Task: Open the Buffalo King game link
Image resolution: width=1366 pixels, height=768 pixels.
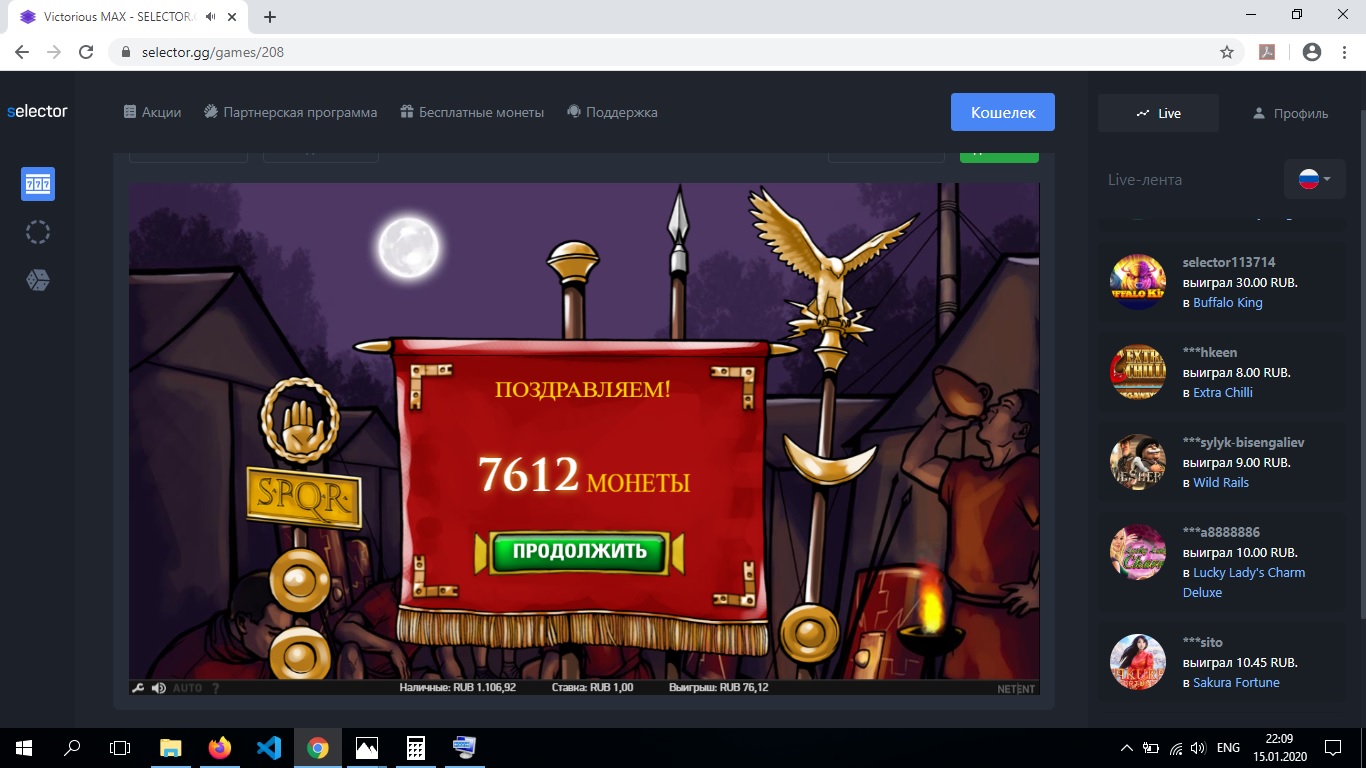Action: click(x=1228, y=302)
